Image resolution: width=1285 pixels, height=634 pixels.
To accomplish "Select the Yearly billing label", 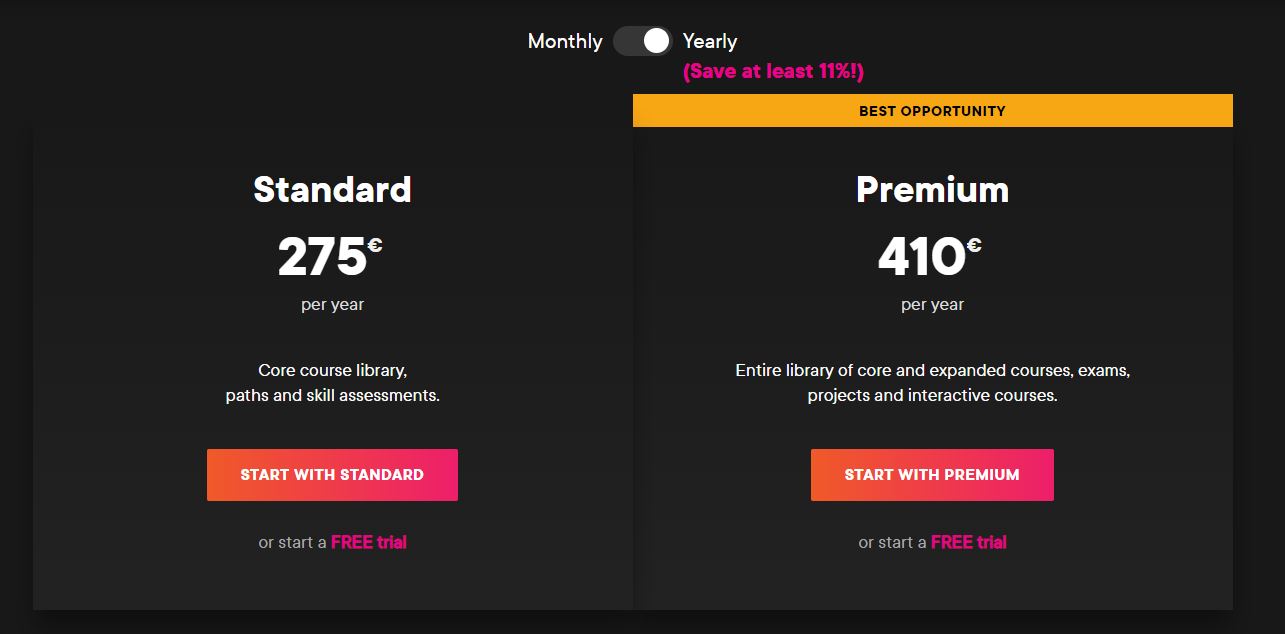I will (710, 41).
